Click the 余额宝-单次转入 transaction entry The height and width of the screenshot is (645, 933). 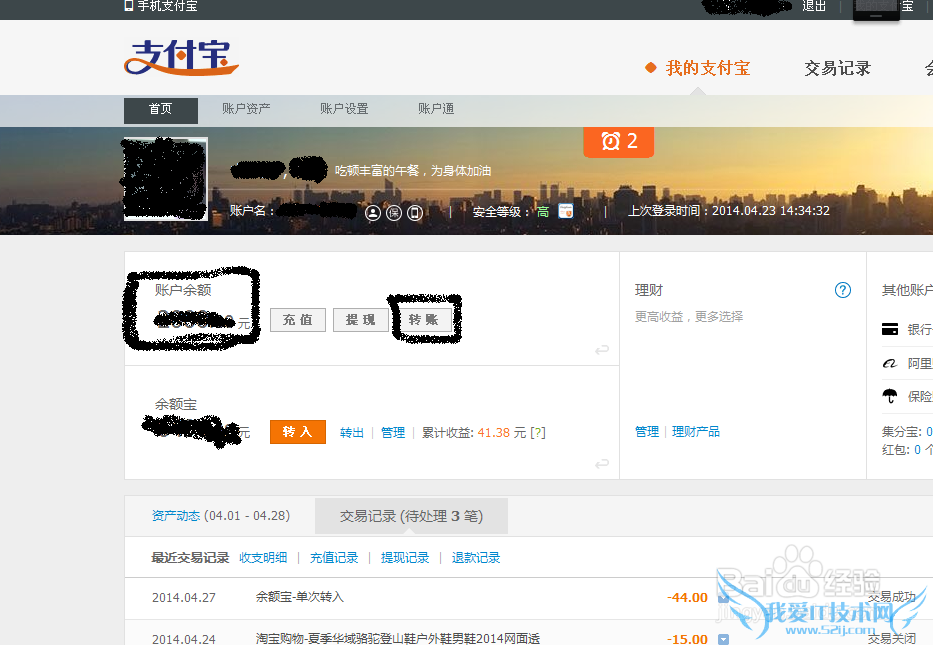point(299,596)
